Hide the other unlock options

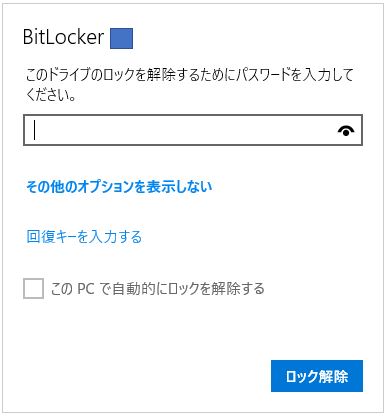tap(119, 186)
